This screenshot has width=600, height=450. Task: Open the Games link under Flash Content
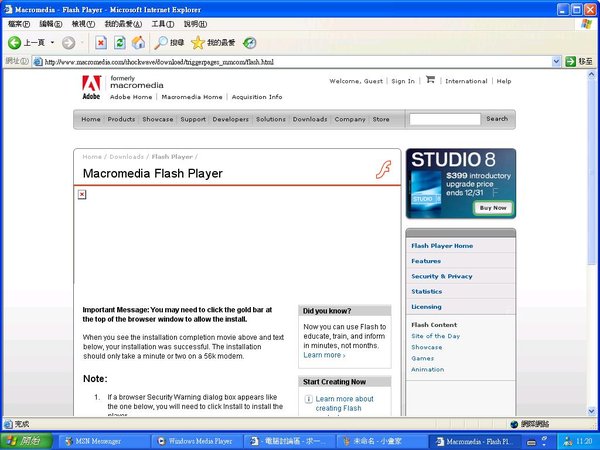click(422, 359)
